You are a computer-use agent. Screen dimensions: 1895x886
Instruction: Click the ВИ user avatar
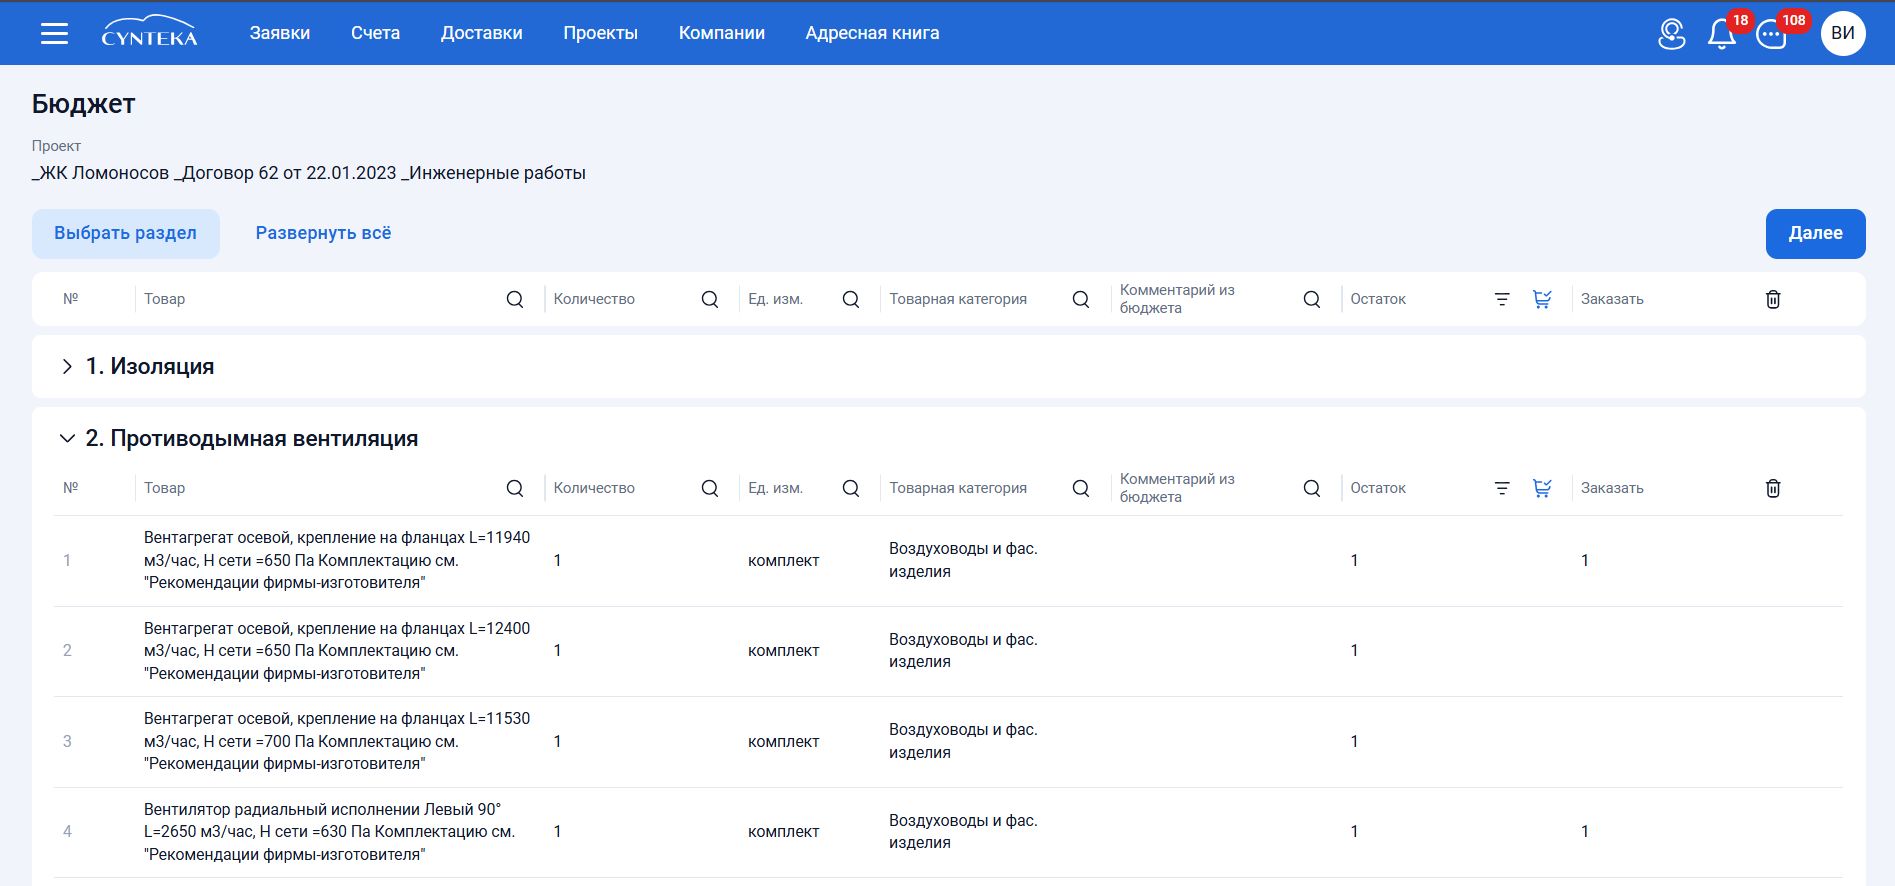click(x=1843, y=33)
